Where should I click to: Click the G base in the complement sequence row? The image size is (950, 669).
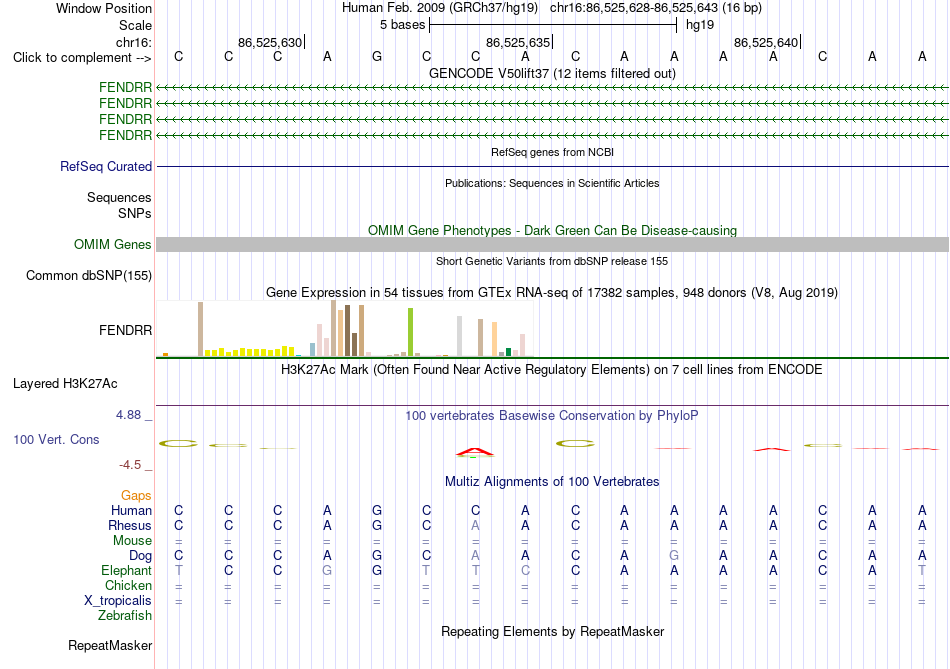tap(377, 57)
